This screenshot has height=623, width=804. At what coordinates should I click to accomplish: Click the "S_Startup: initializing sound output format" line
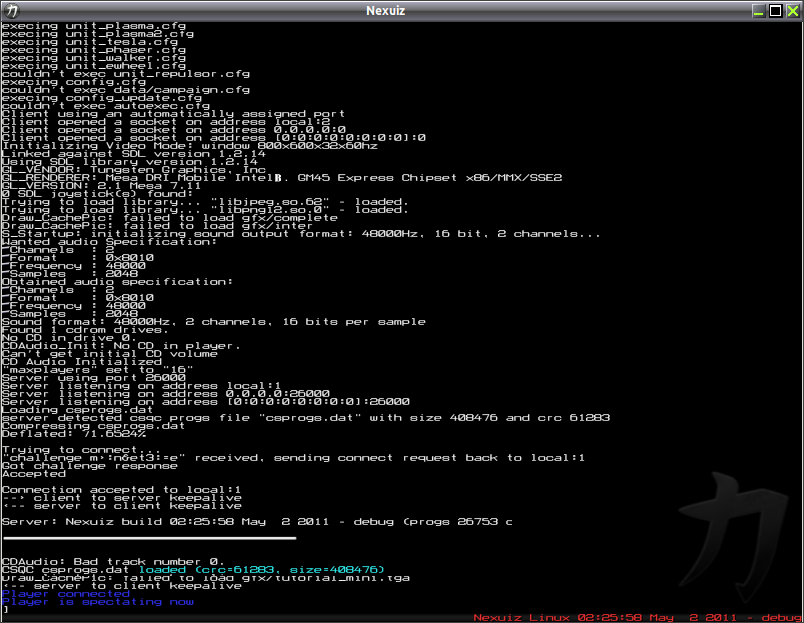301,234
